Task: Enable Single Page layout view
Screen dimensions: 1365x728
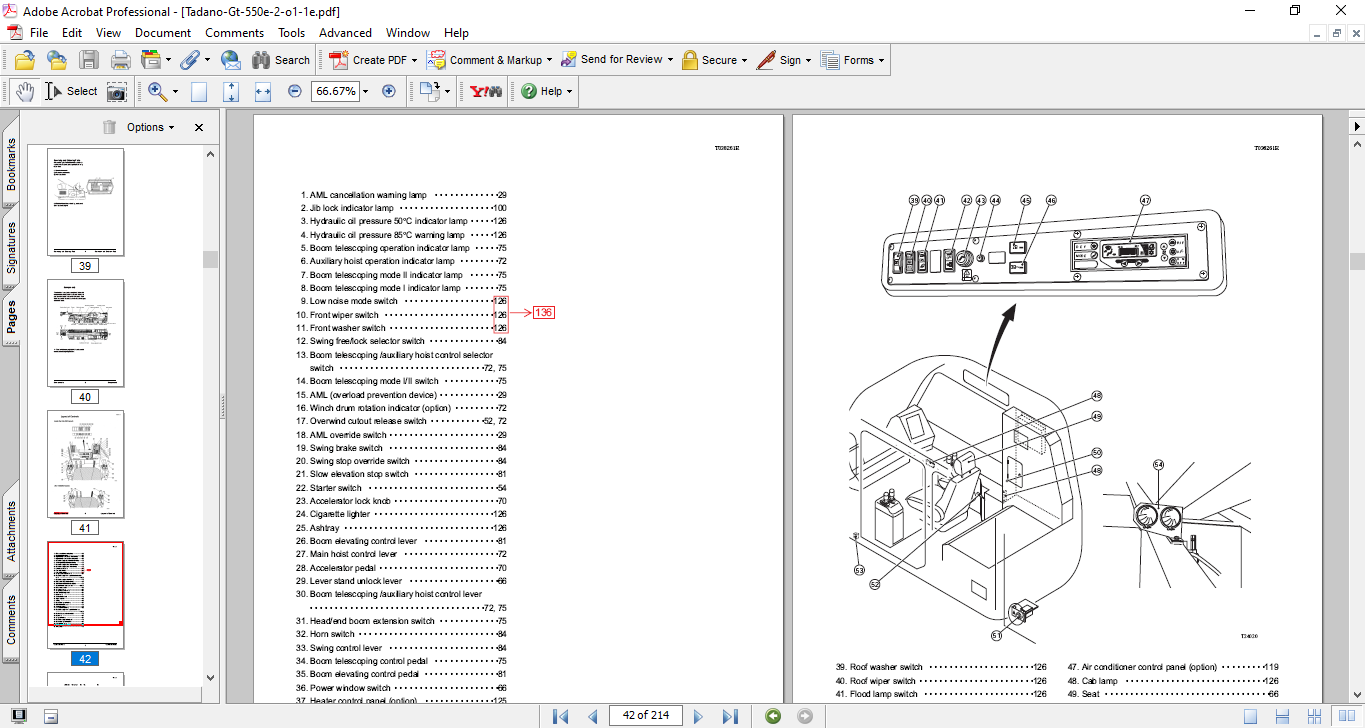Action: 1250,716
